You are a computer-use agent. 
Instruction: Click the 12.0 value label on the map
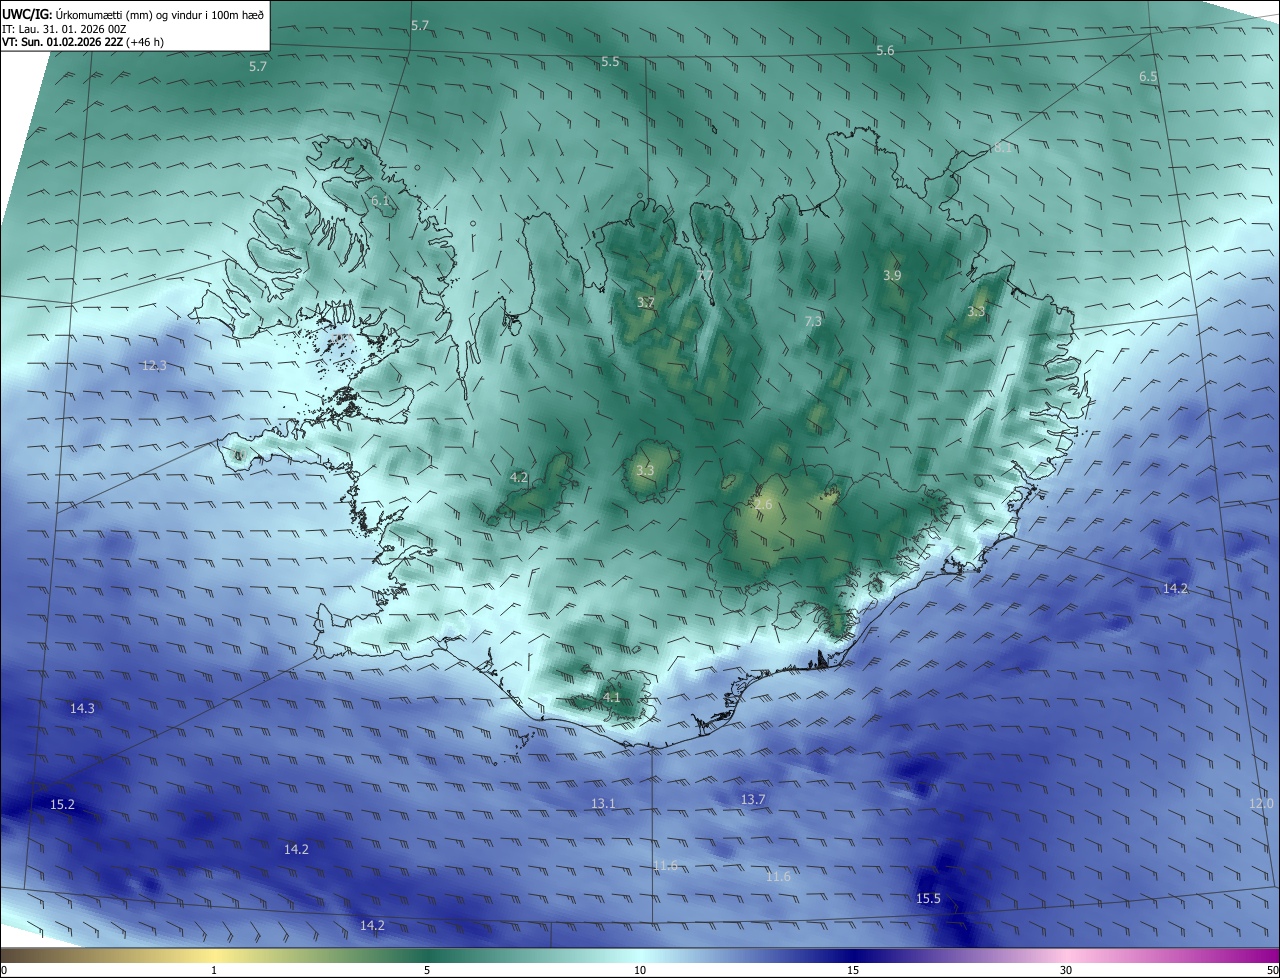point(1261,804)
